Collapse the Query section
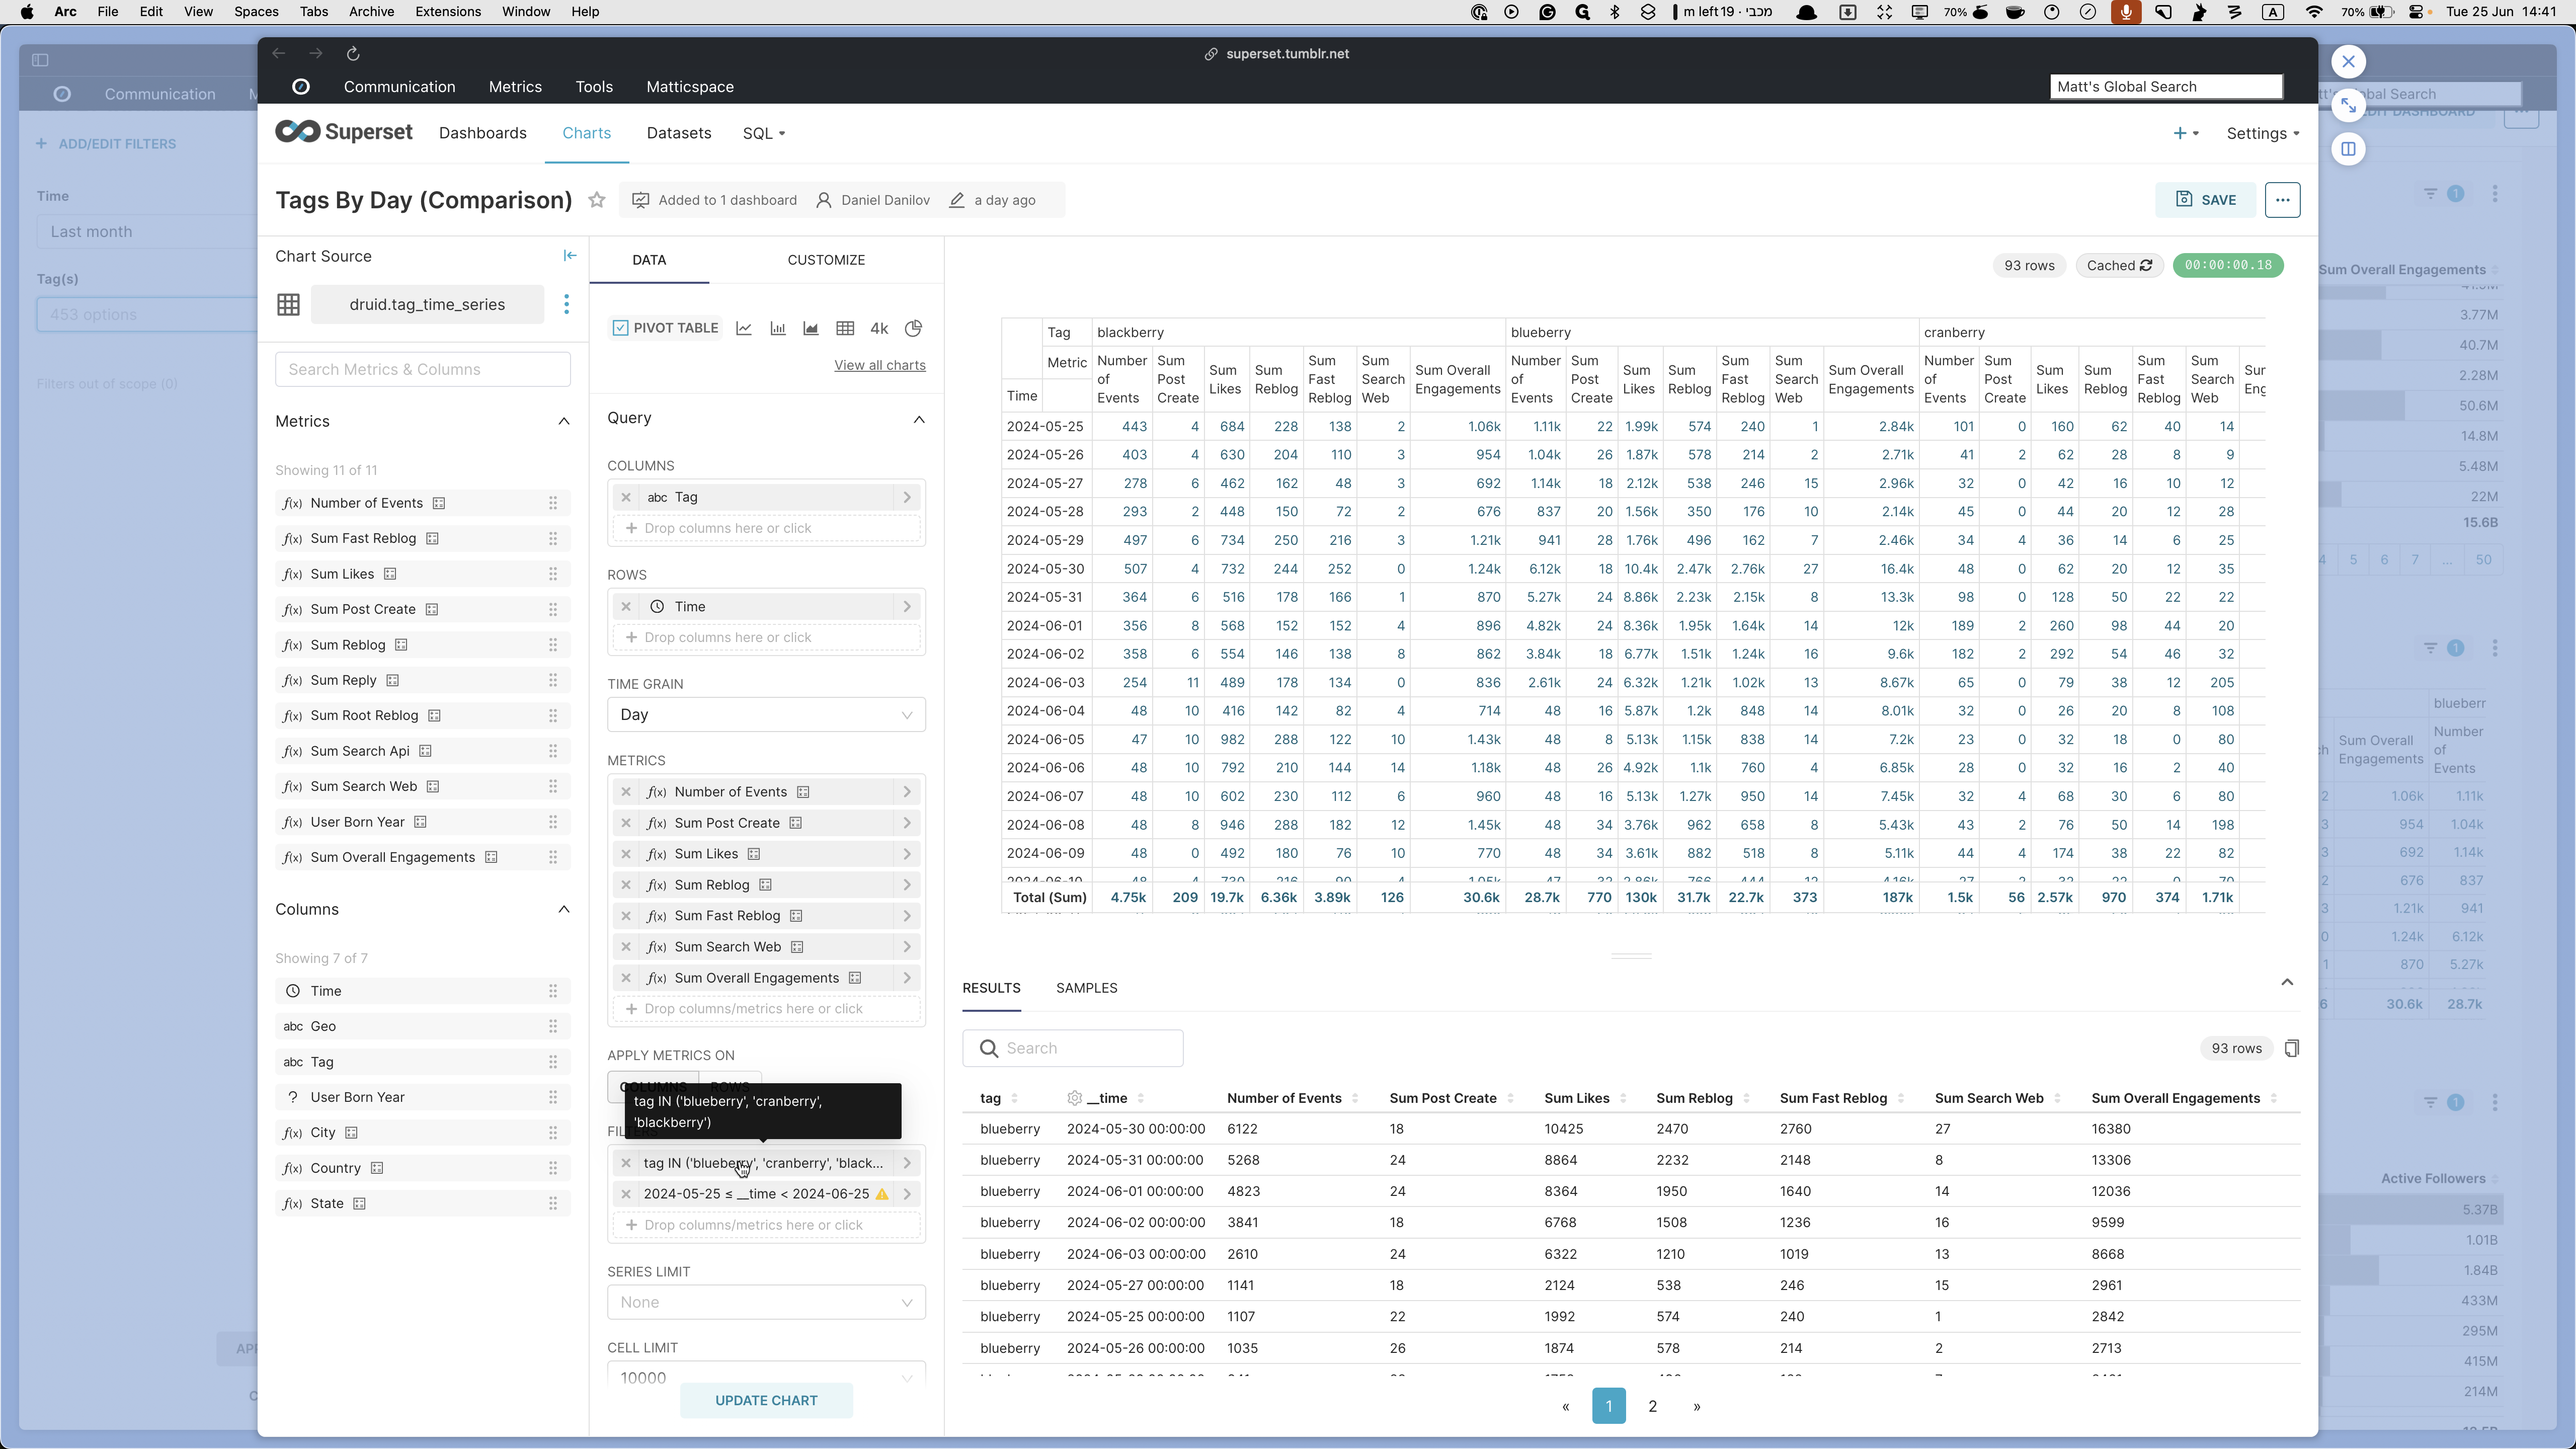Image resolution: width=2576 pixels, height=1449 pixels. [919, 419]
